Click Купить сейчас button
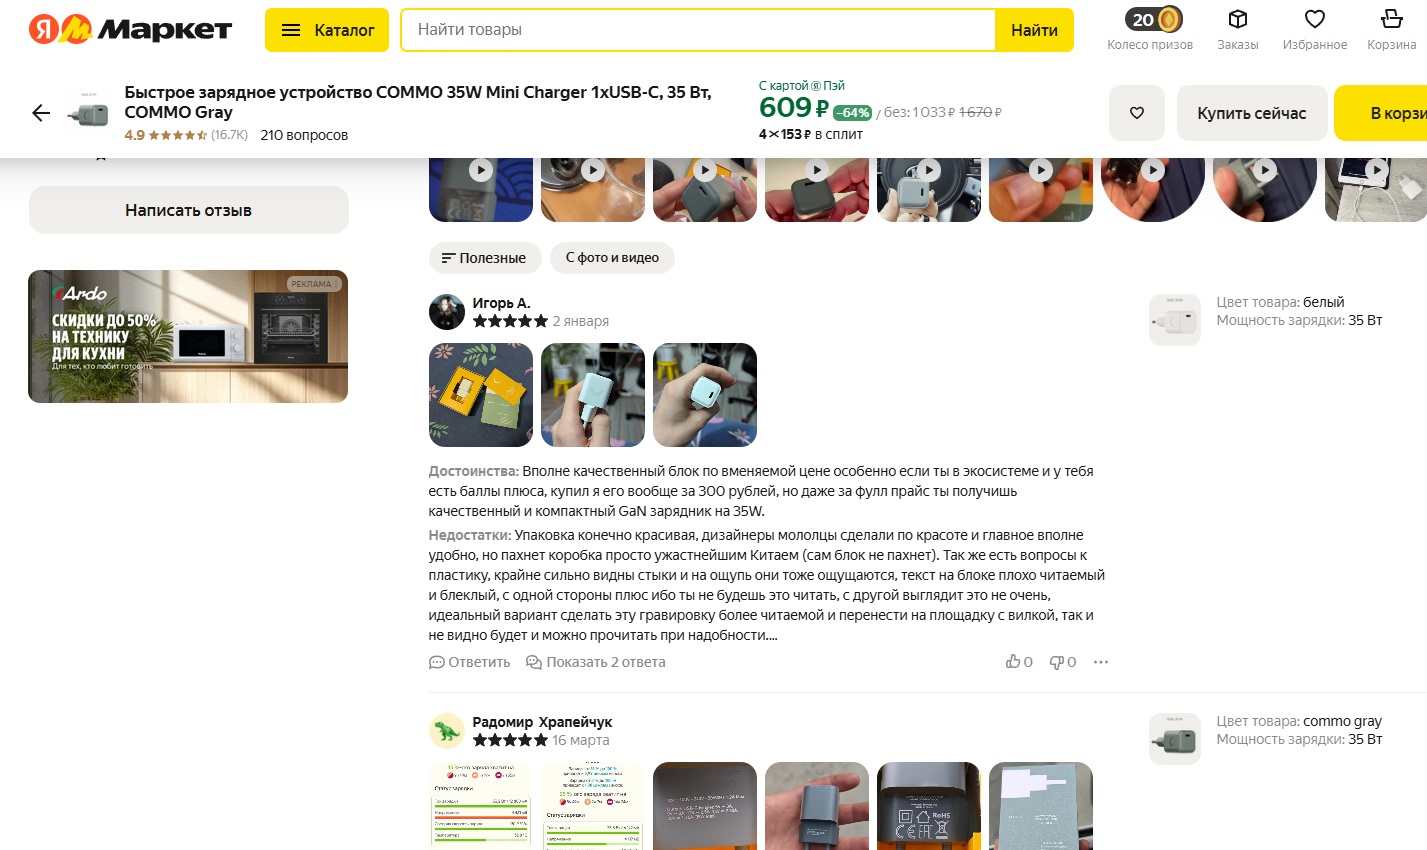Image resolution: width=1427 pixels, height=850 pixels. [1252, 113]
